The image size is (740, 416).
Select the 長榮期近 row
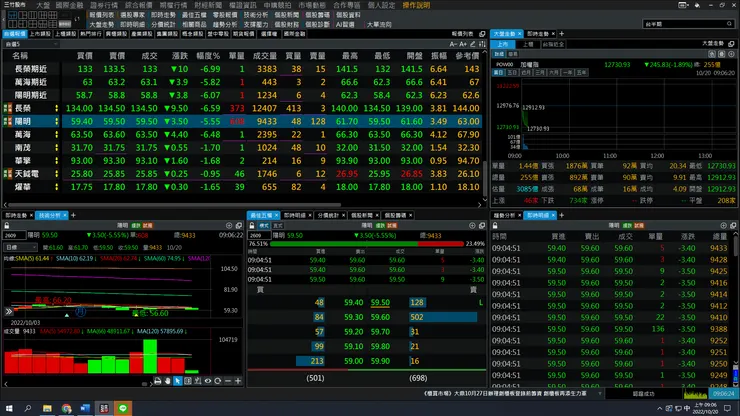[244, 69]
